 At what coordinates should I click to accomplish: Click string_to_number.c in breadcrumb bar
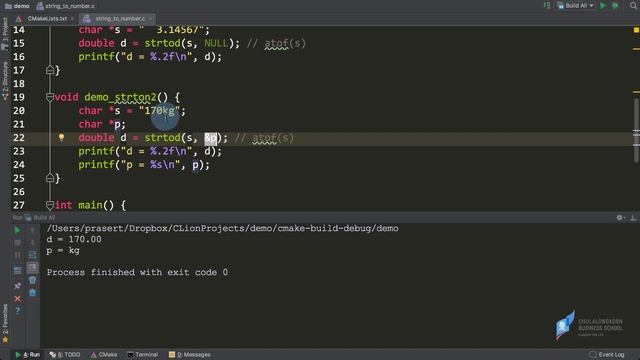66,6
